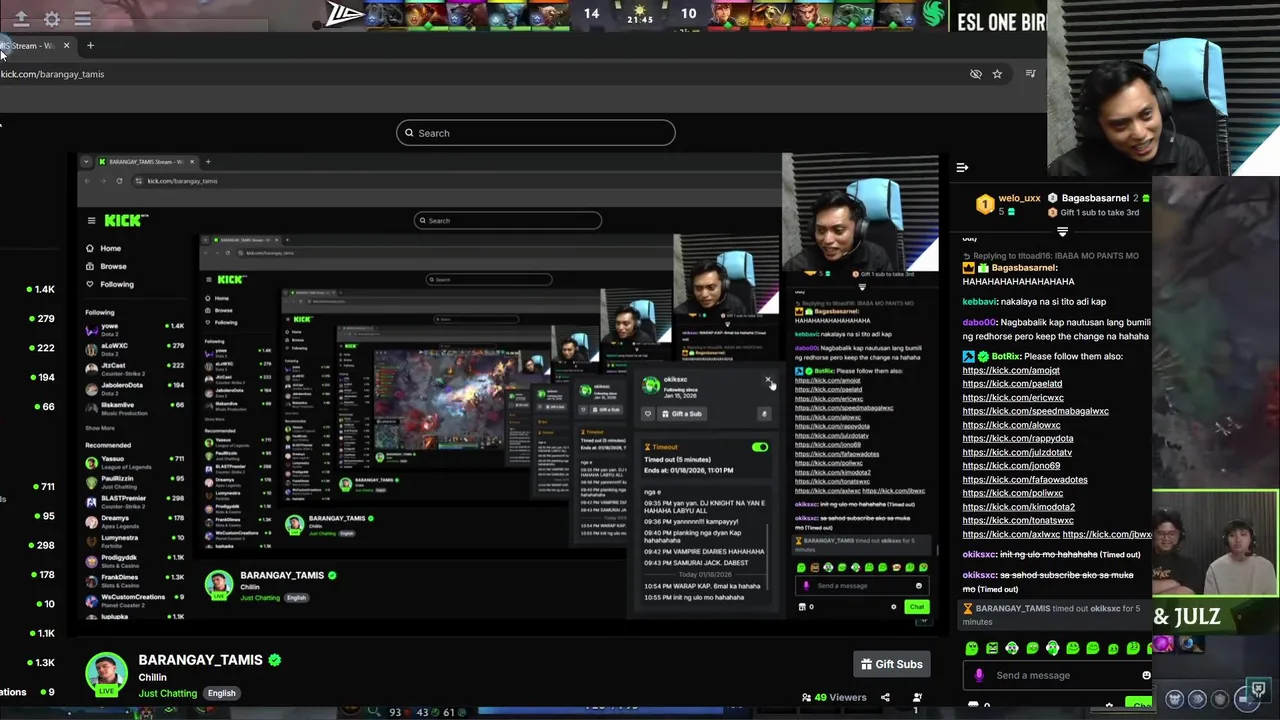
Task: Share the stream with the share icon
Action: (885, 697)
